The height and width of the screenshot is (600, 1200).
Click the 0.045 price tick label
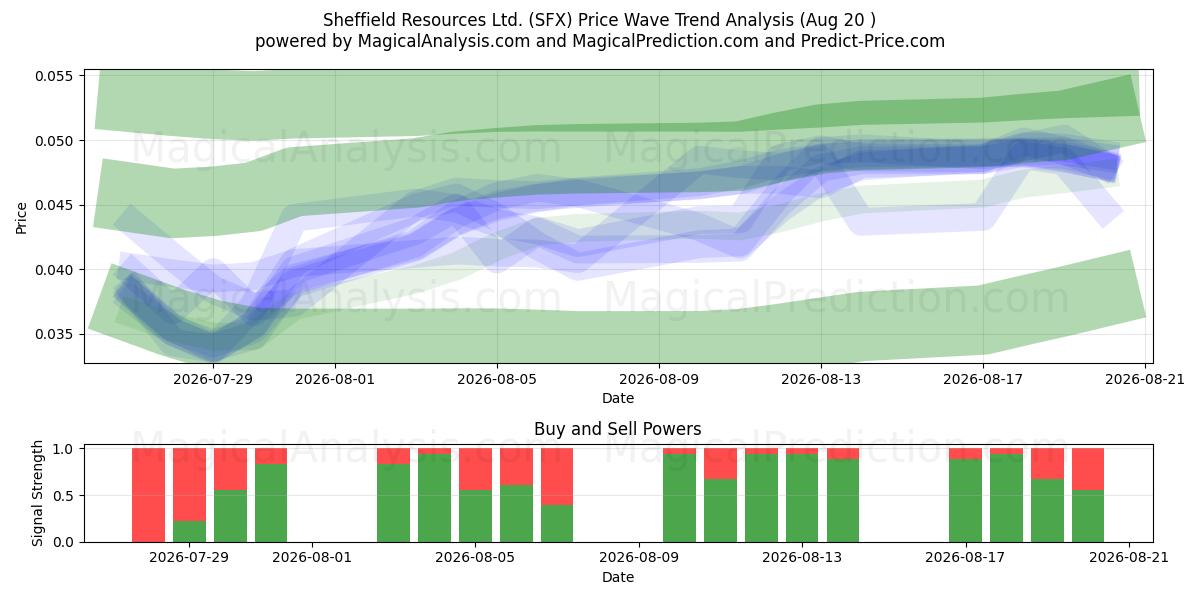point(55,206)
